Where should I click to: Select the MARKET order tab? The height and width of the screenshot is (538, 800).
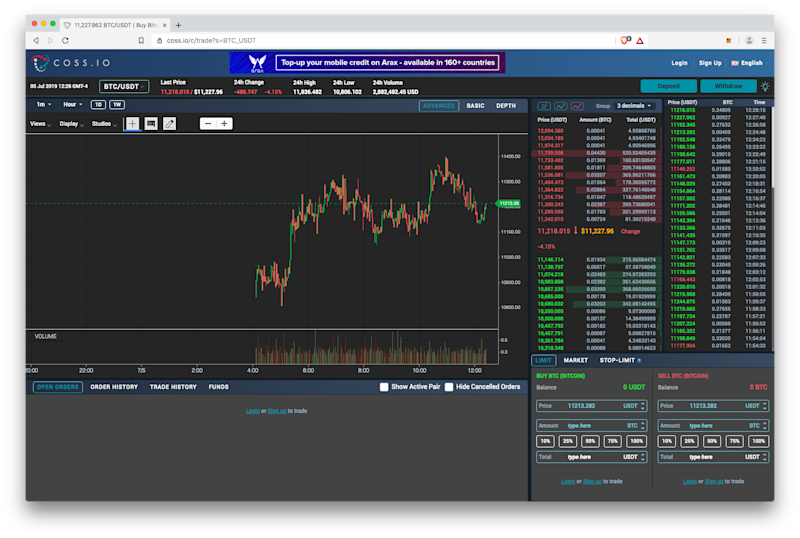[576, 360]
